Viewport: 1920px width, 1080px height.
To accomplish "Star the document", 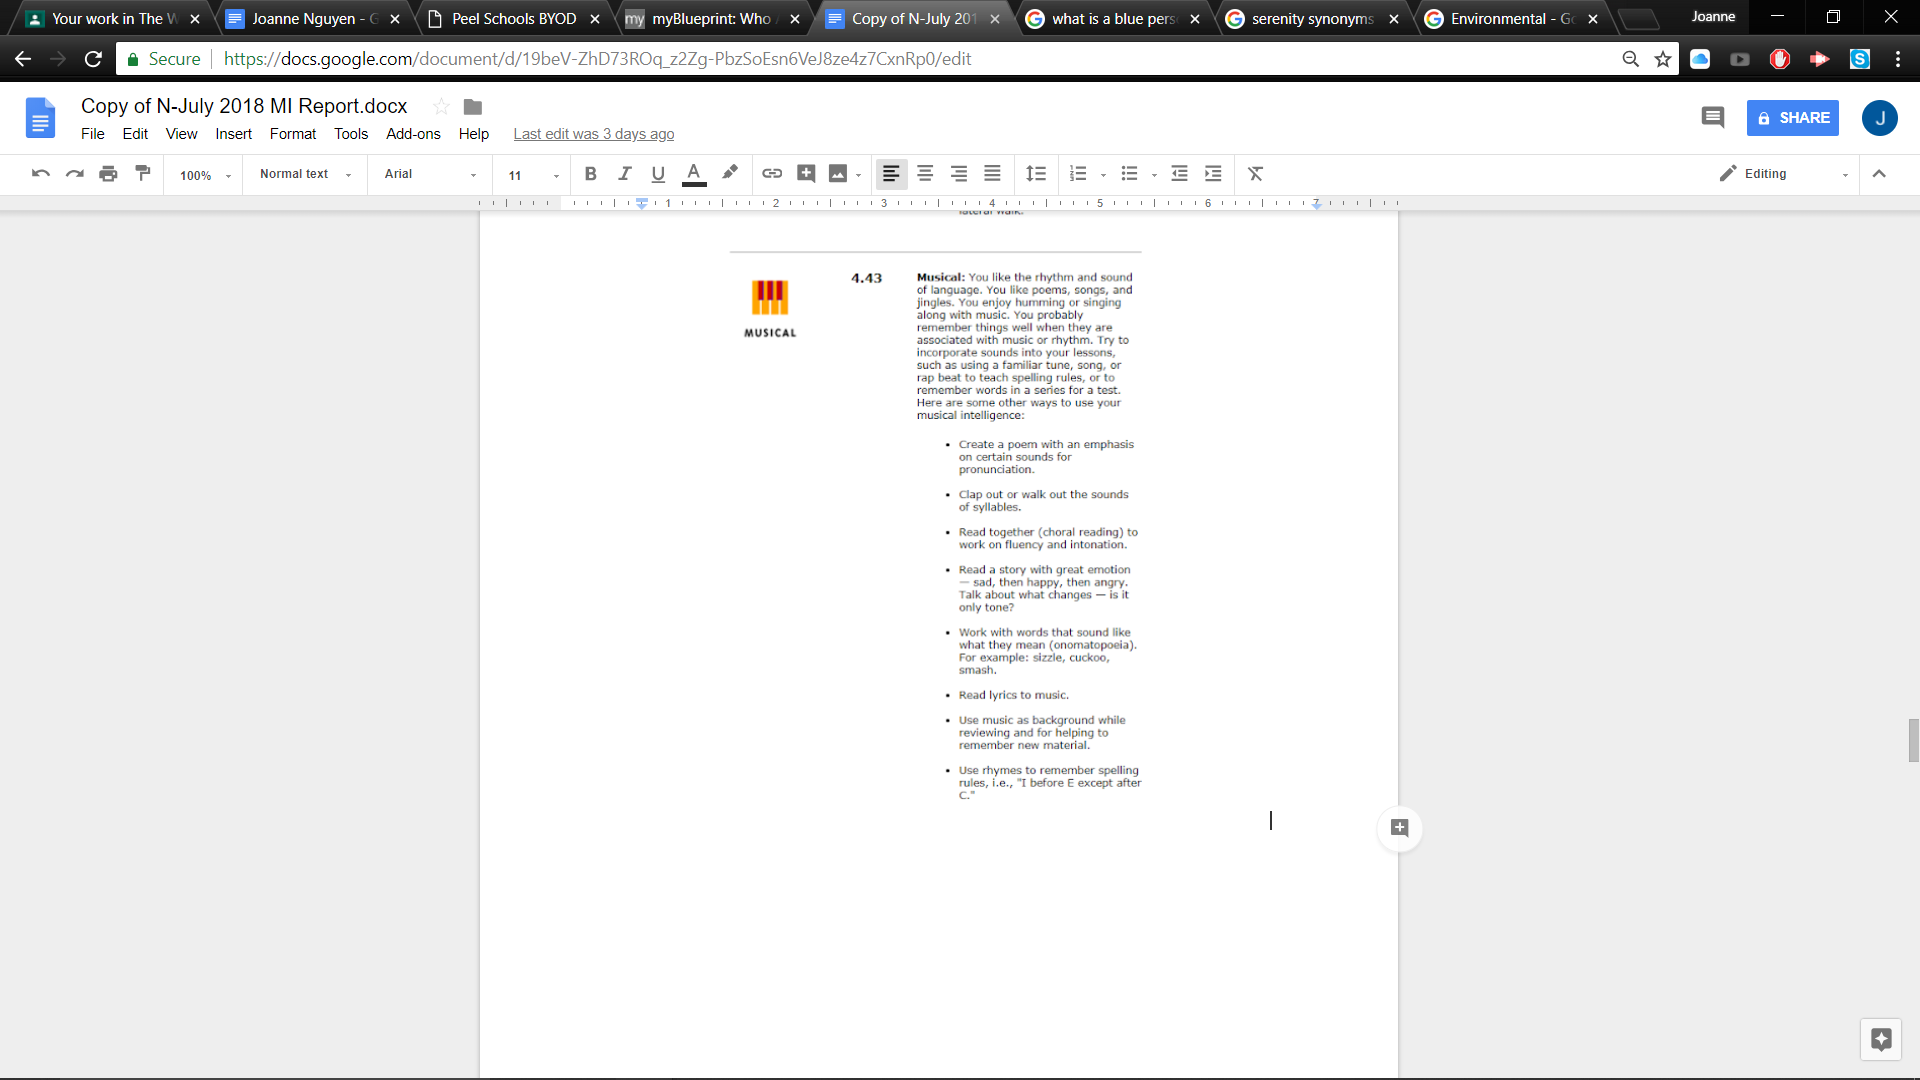I will [441, 106].
